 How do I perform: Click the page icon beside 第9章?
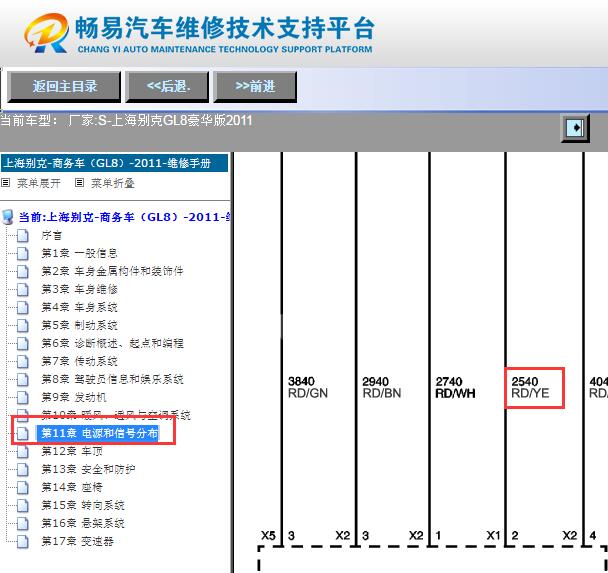pyautogui.click(x=23, y=397)
